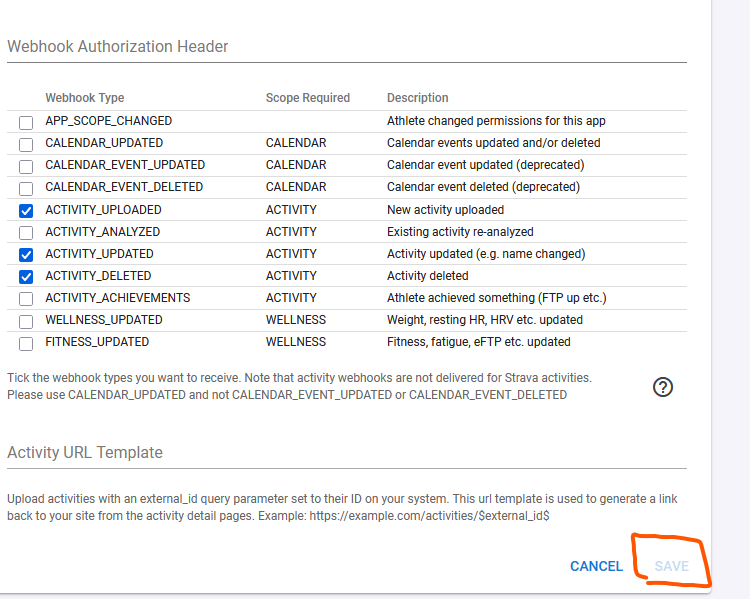Uncheck the ACTIVITY_UPLOADED webhook
Screen dimensions: 750x599
tap(26, 210)
